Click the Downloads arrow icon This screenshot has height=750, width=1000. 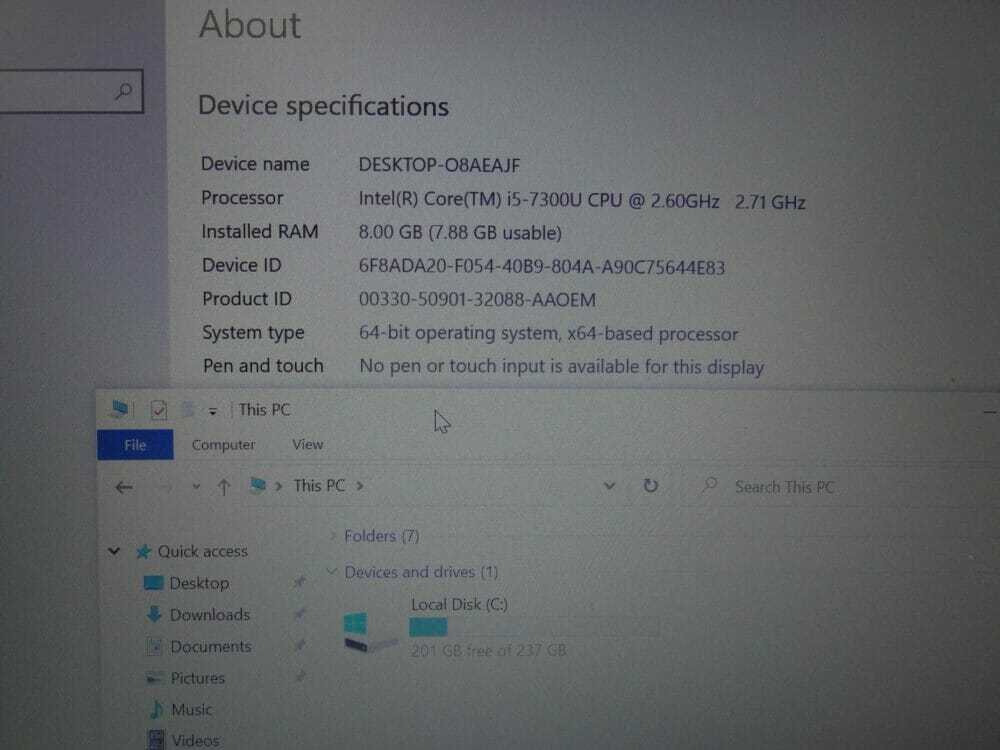(154, 614)
